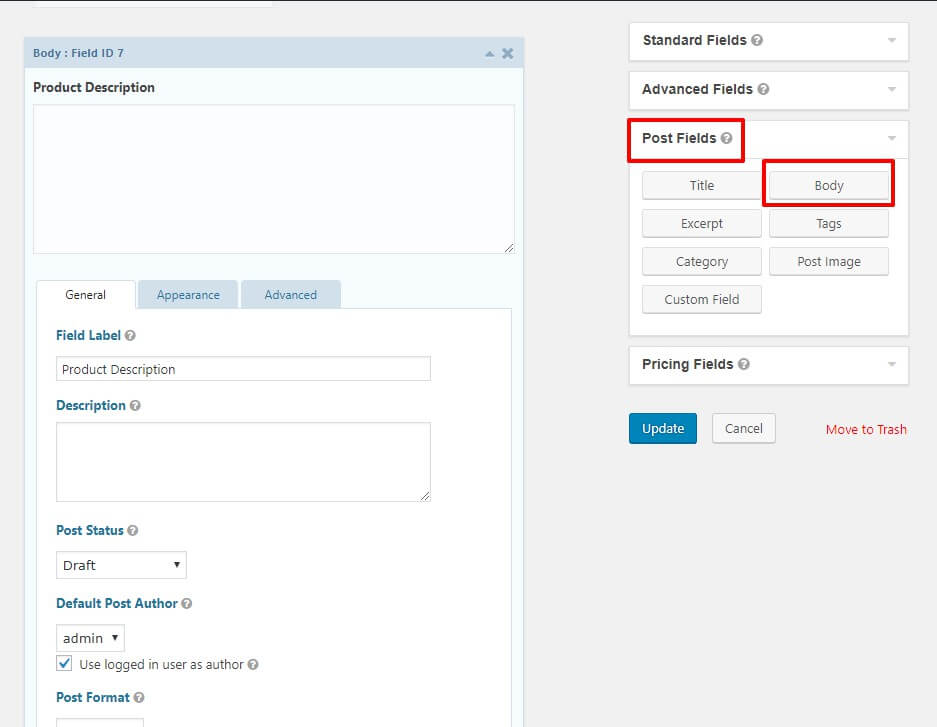Image resolution: width=937 pixels, height=727 pixels.
Task: Uncheck Use logged in user as author
Action: point(64,663)
